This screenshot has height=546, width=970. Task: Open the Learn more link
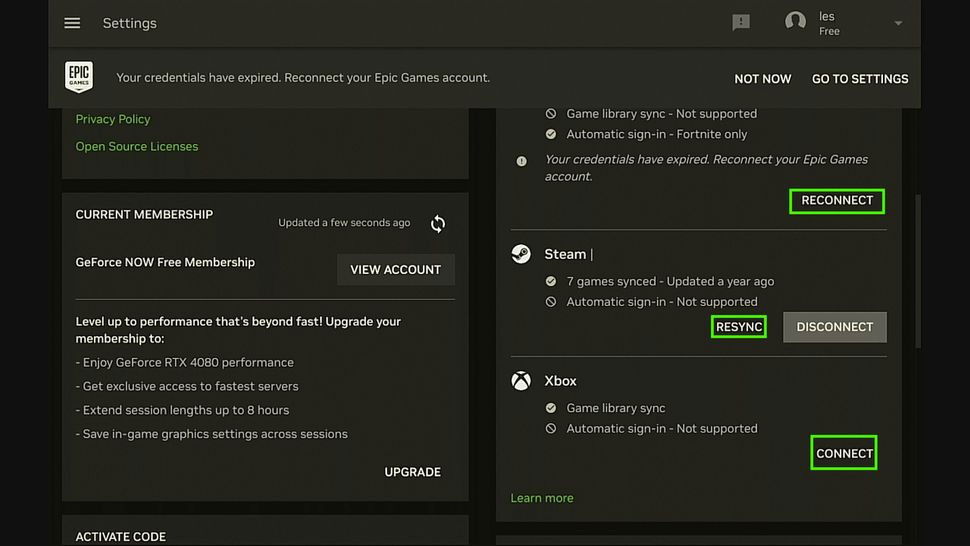[x=542, y=498]
